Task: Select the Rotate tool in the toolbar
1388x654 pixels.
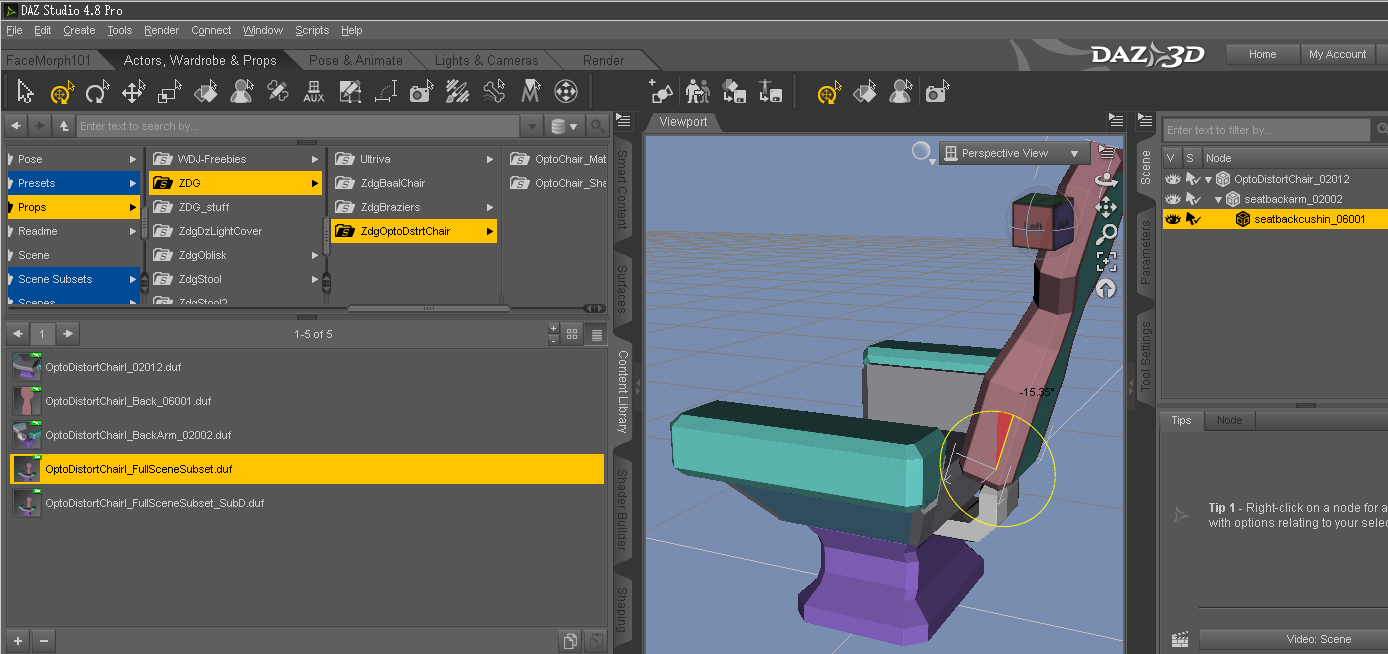Action: click(x=97, y=93)
